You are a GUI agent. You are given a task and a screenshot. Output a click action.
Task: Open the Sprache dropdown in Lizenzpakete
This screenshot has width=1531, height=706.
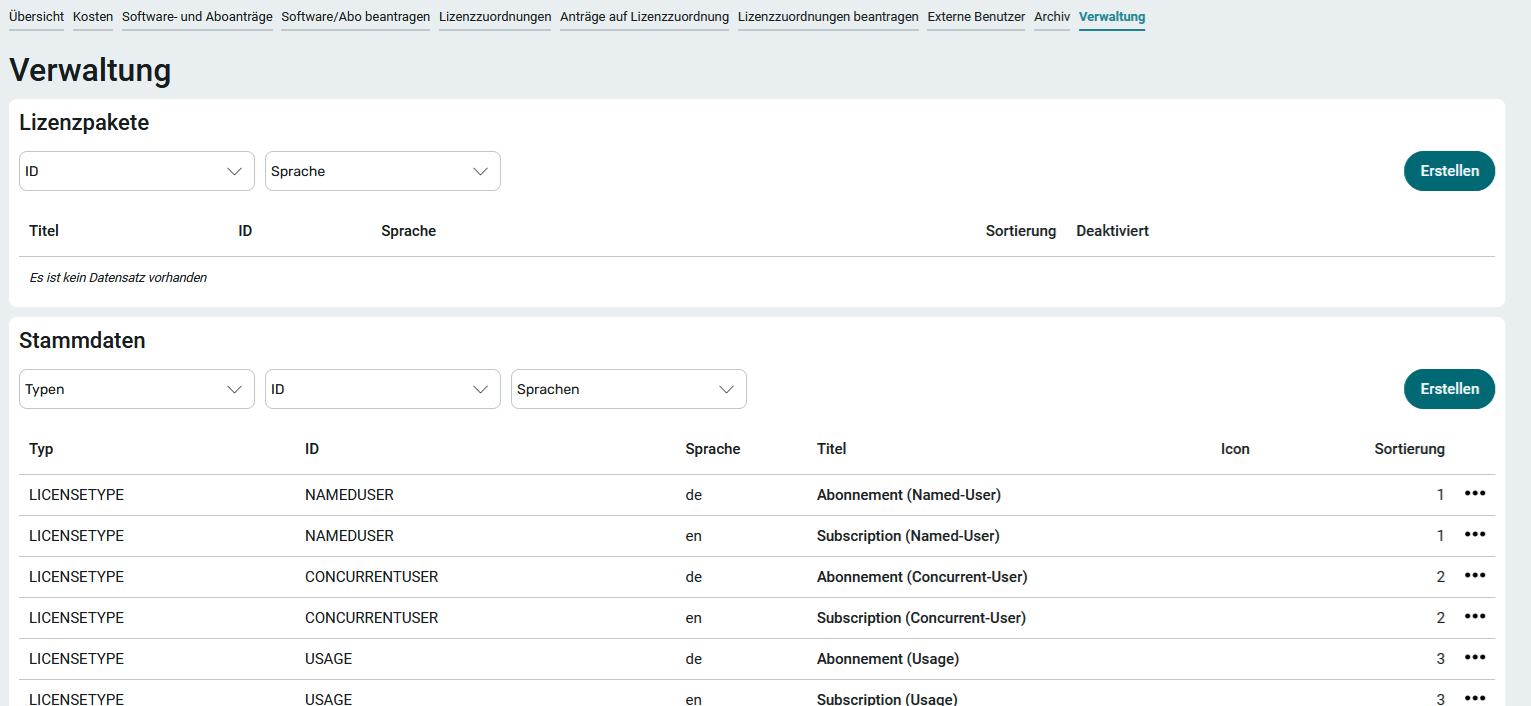coord(382,171)
